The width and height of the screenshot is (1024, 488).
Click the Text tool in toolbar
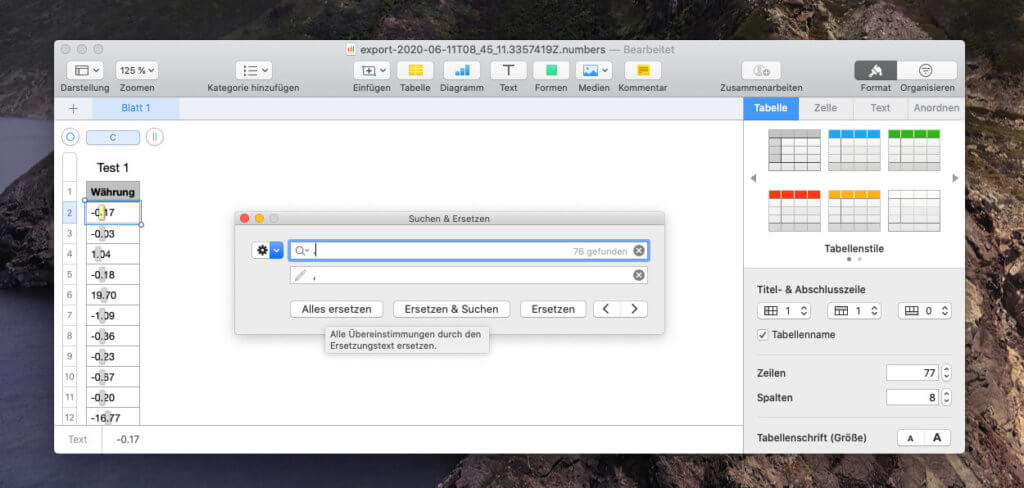coord(508,71)
